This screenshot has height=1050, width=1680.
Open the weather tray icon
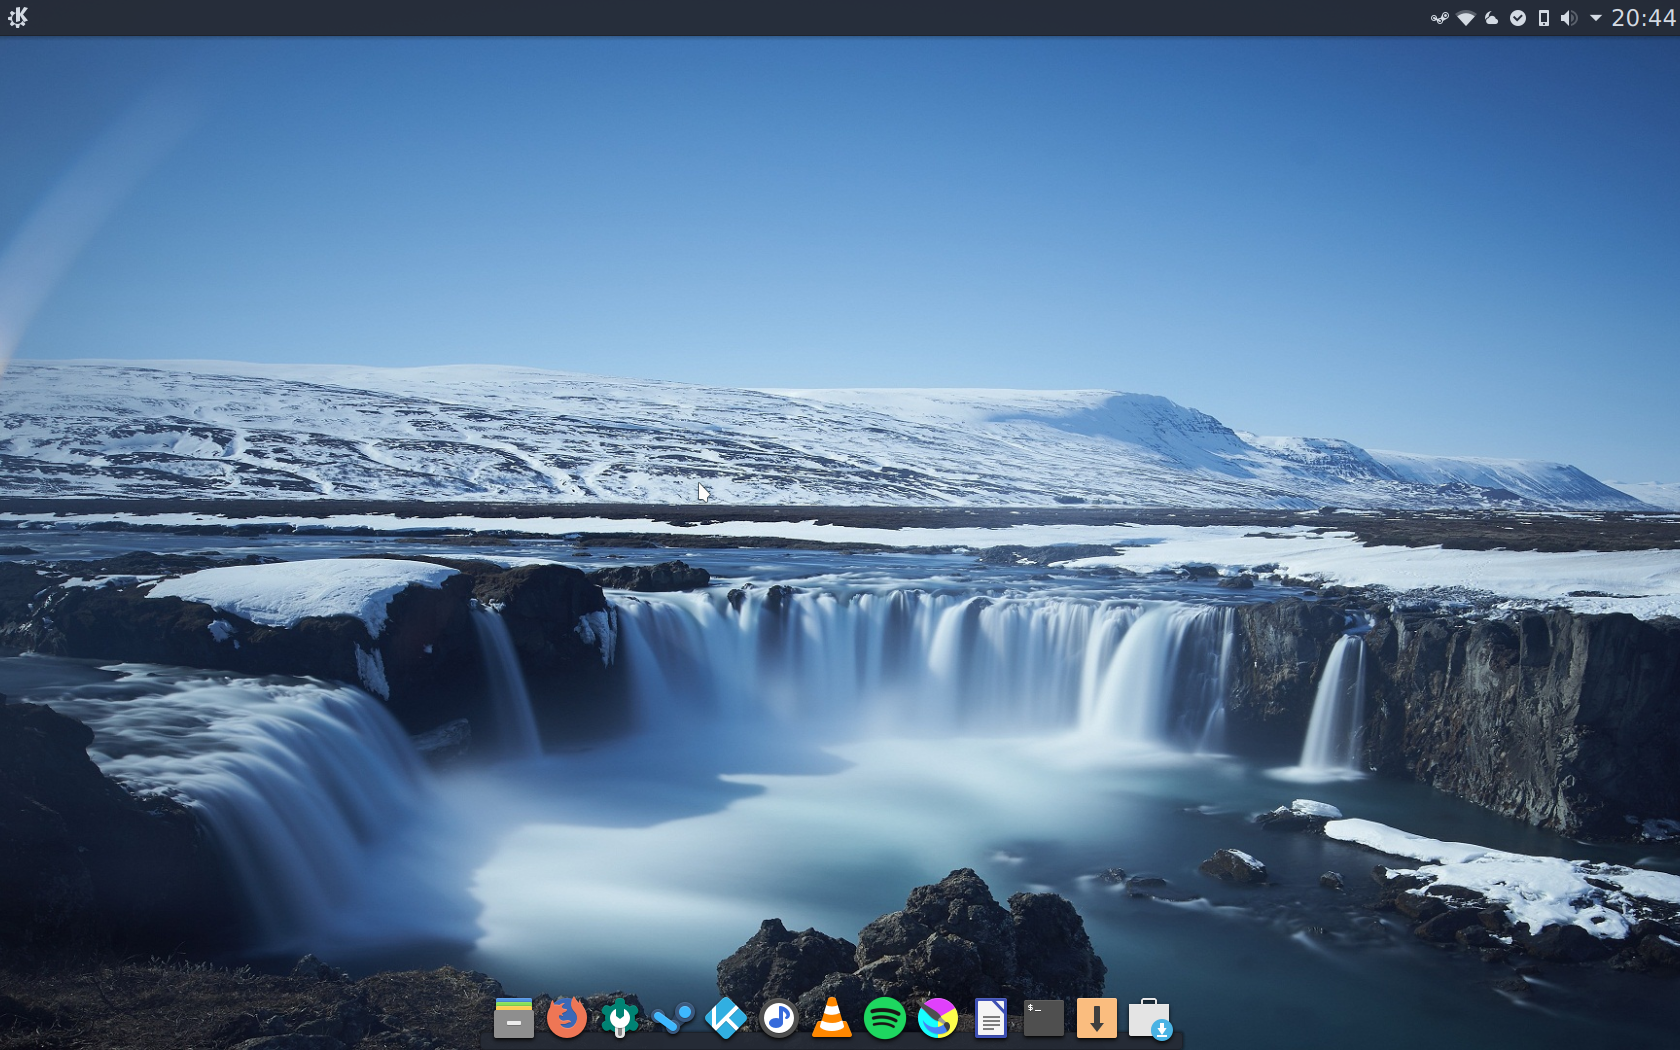(1492, 18)
